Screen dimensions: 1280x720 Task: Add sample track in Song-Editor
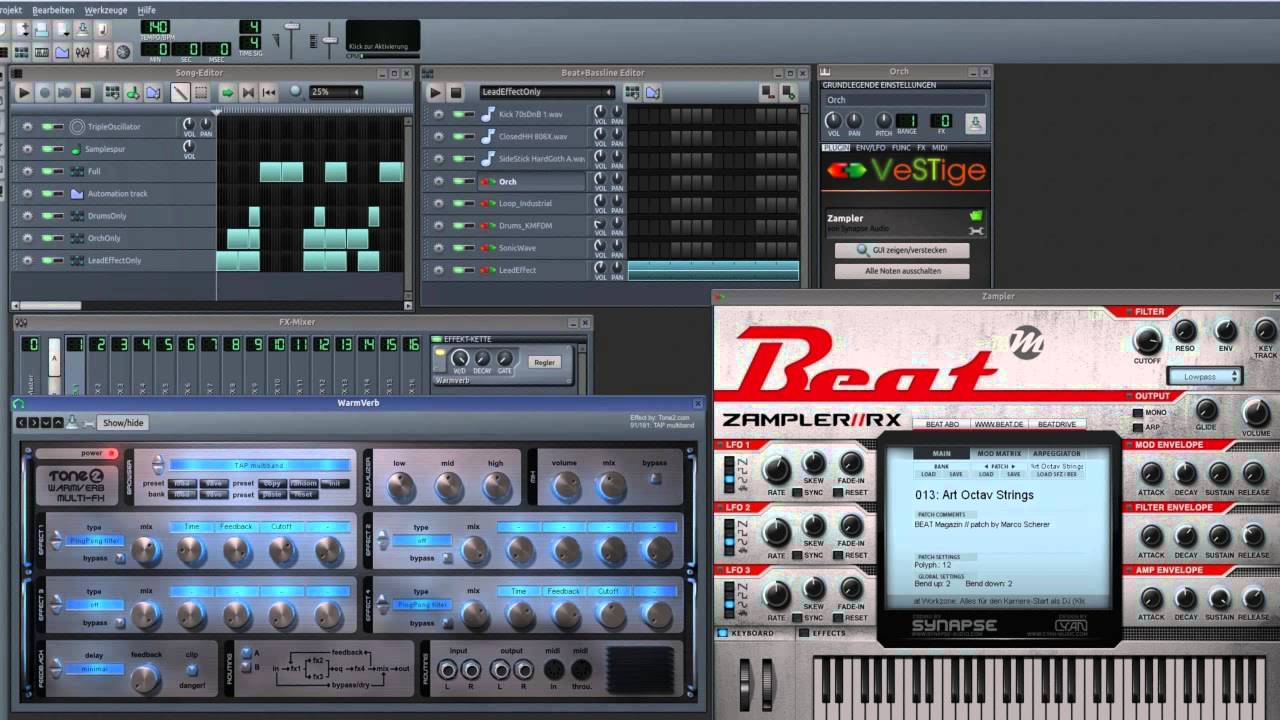tap(132, 92)
